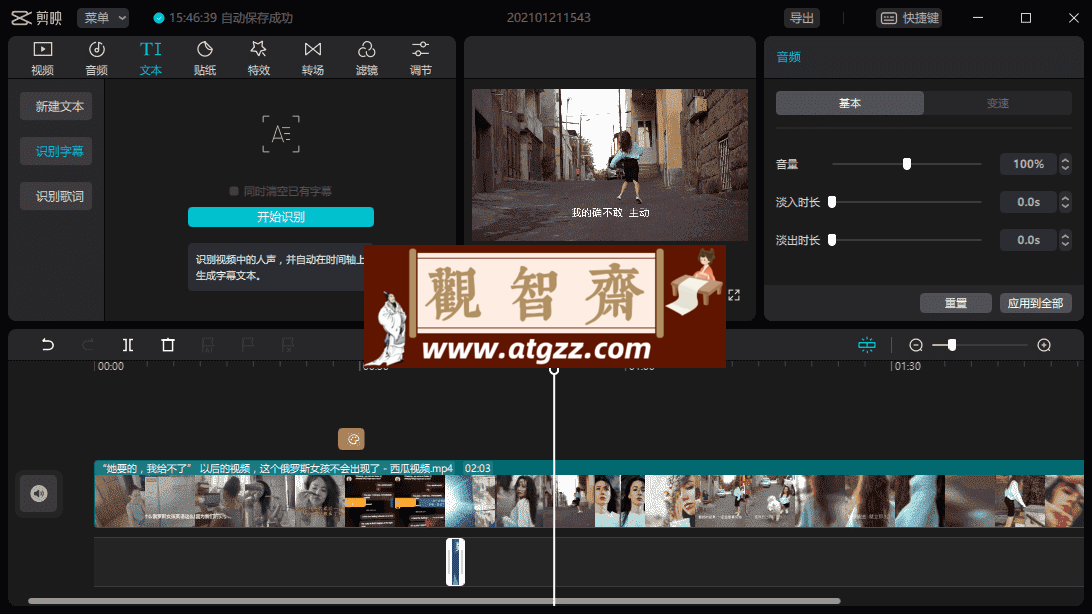
Task: Click the 重置 reset button
Action: pyautogui.click(x=956, y=303)
